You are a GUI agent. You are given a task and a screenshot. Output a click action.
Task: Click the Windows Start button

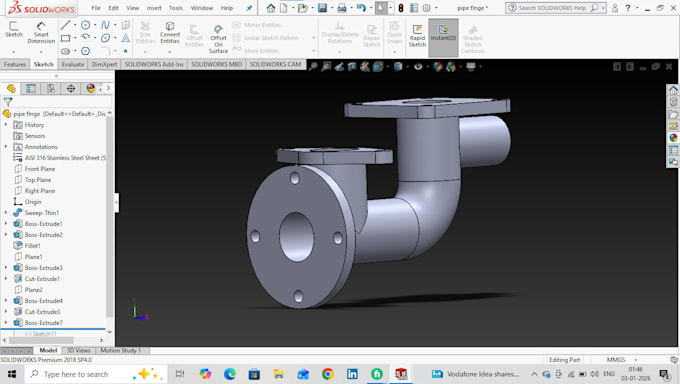point(12,374)
